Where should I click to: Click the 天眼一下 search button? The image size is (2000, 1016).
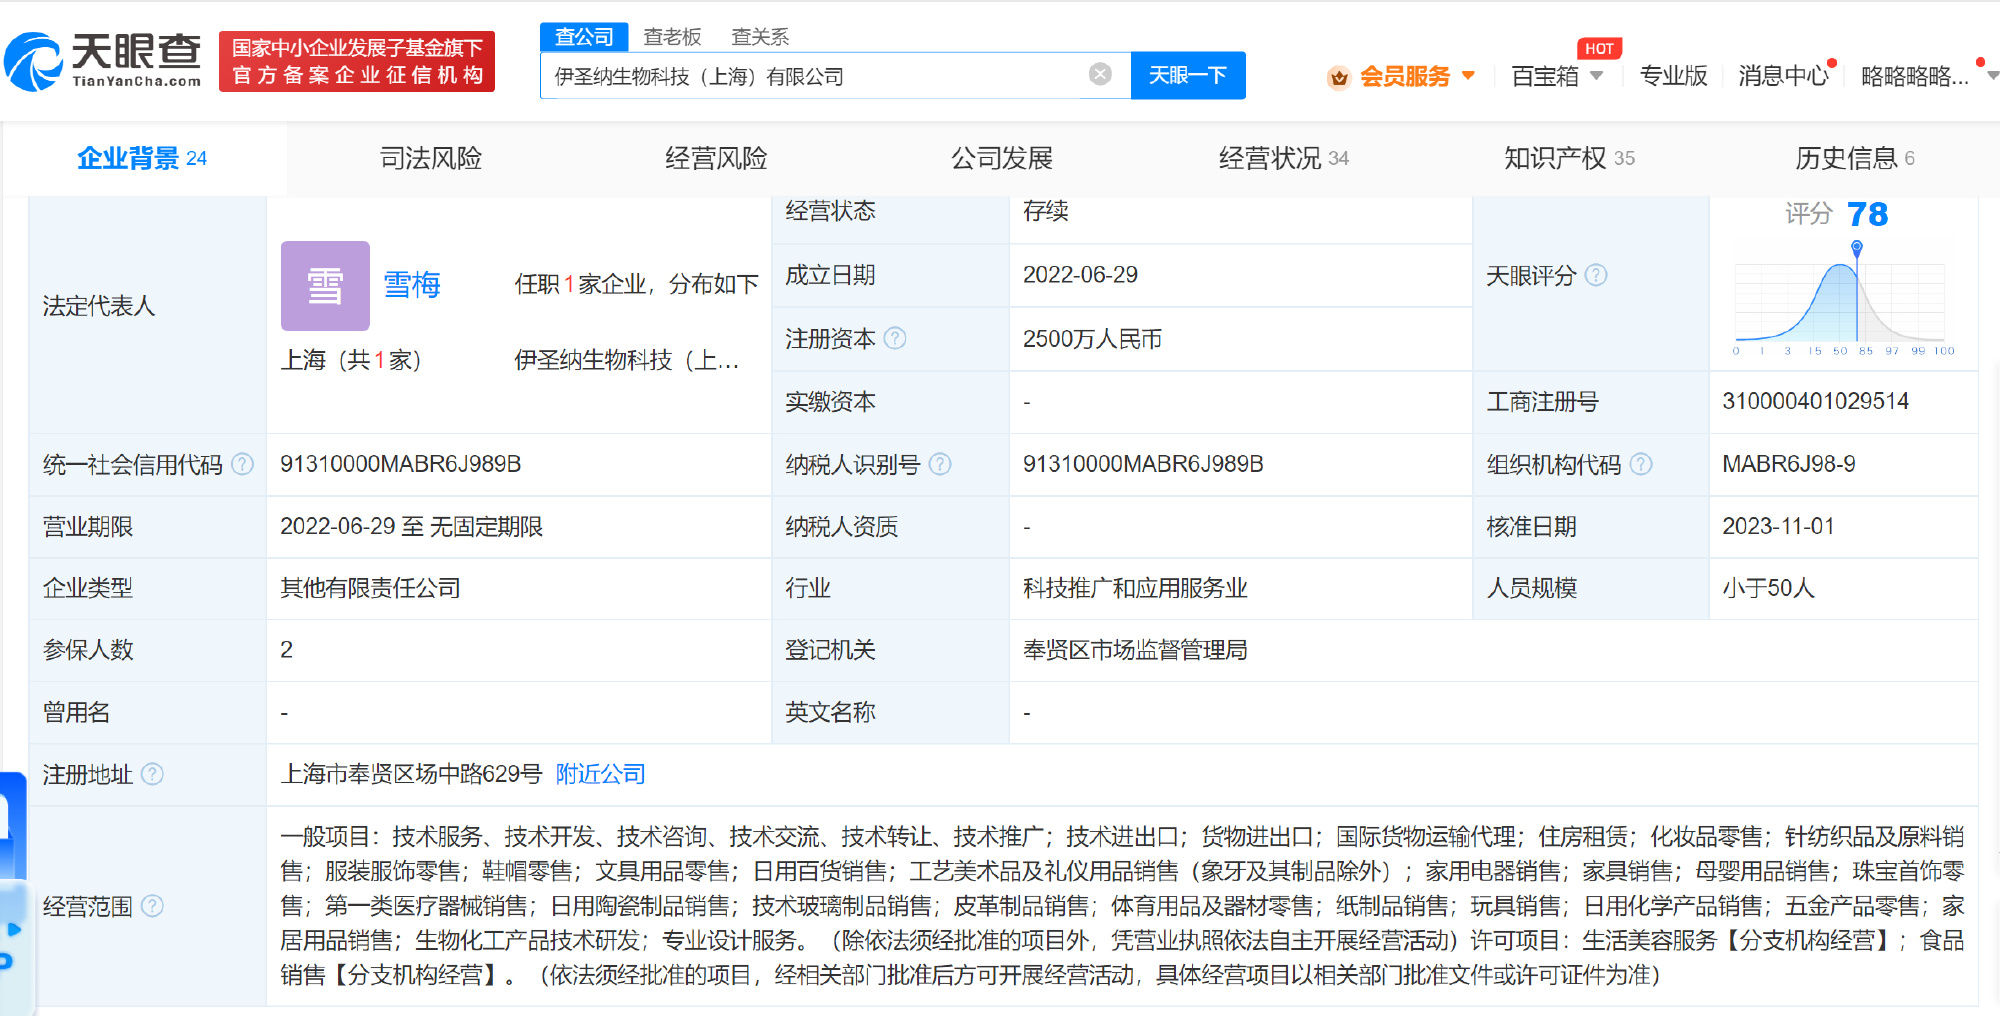click(x=1188, y=75)
